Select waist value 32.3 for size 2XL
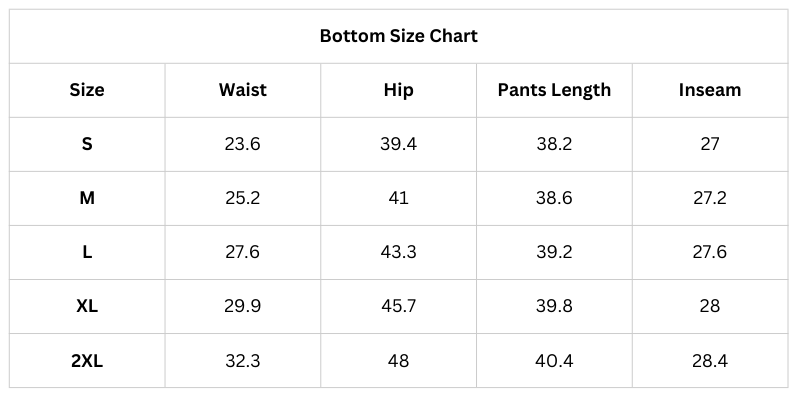800x400 pixels. [242, 360]
